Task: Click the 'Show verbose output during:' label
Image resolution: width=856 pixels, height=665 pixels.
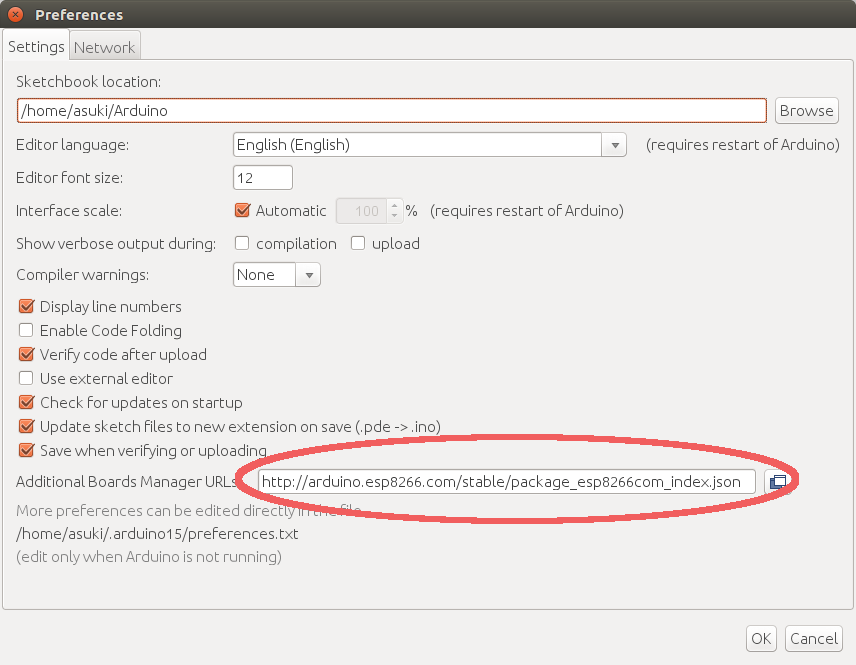Action: pyautogui.click(x=116, y=244)
